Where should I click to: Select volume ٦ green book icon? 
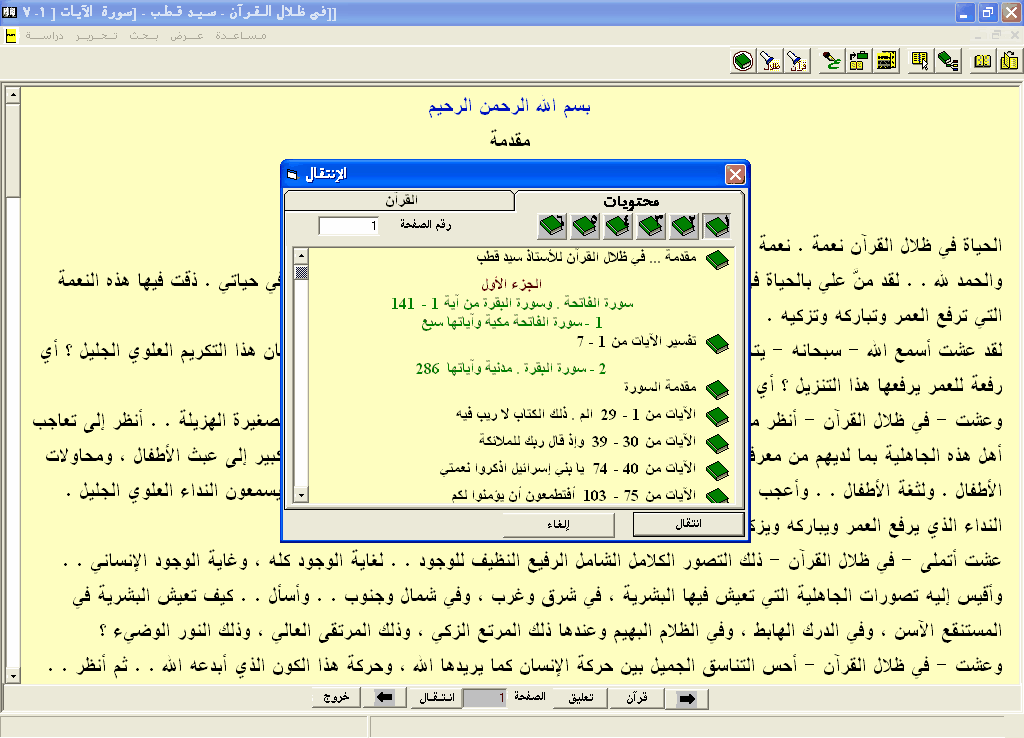pos(552,226)
